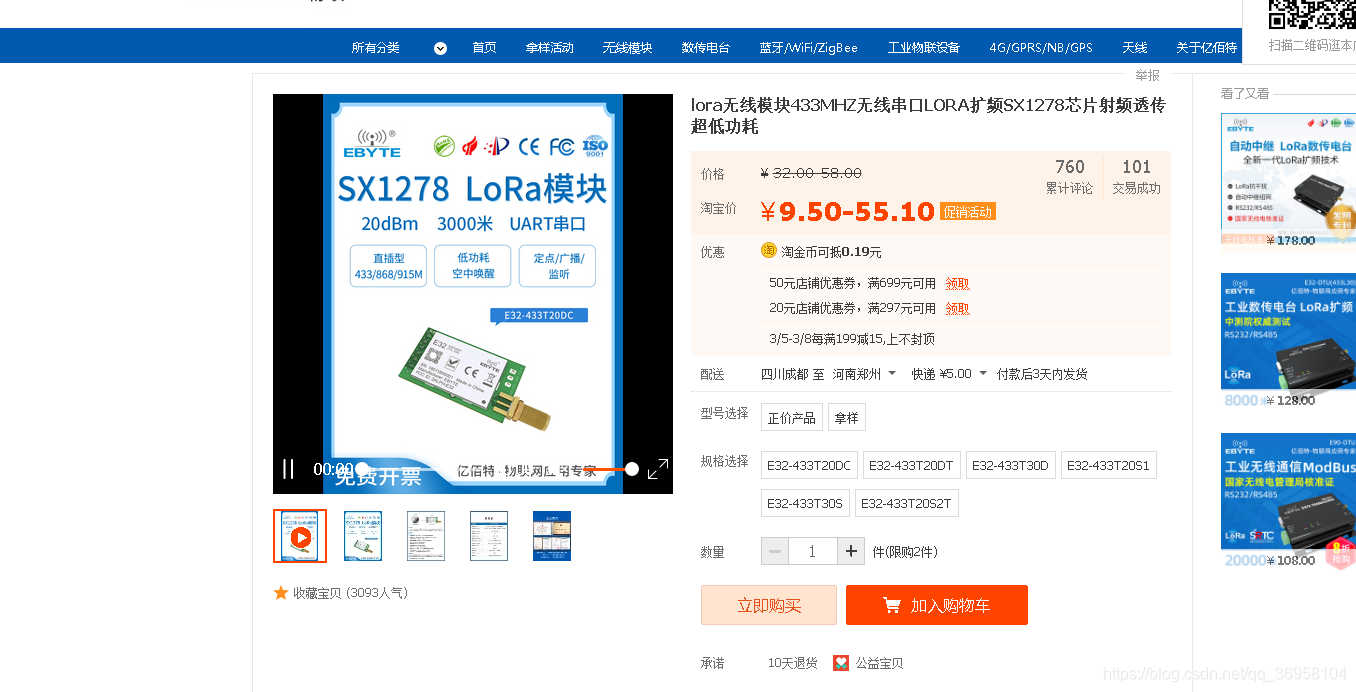1356x692 pixels.
Task: Open 无线模块 category
Action: tap(627, 48)
